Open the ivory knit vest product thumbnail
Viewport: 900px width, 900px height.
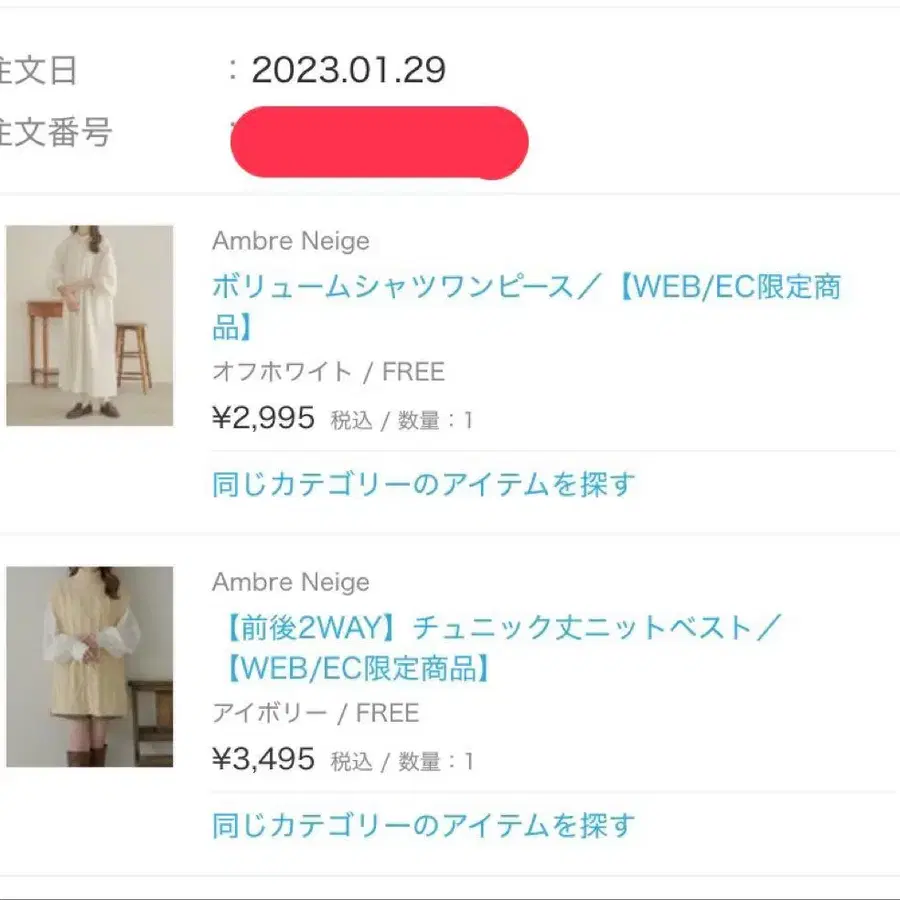(89, 667)
